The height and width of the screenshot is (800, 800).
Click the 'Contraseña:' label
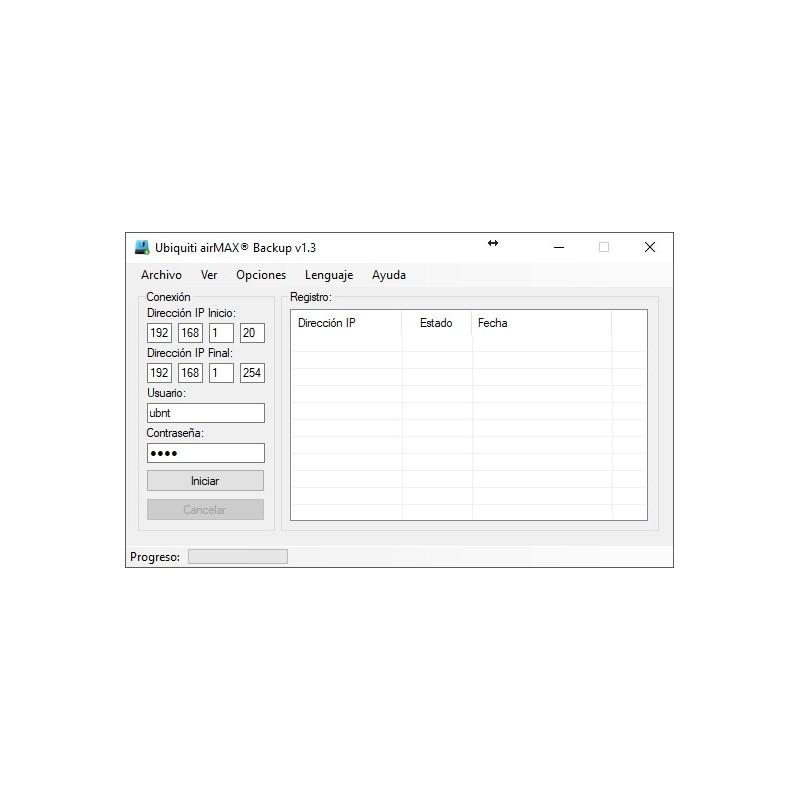pyautogui.click(x=175, y=433)
